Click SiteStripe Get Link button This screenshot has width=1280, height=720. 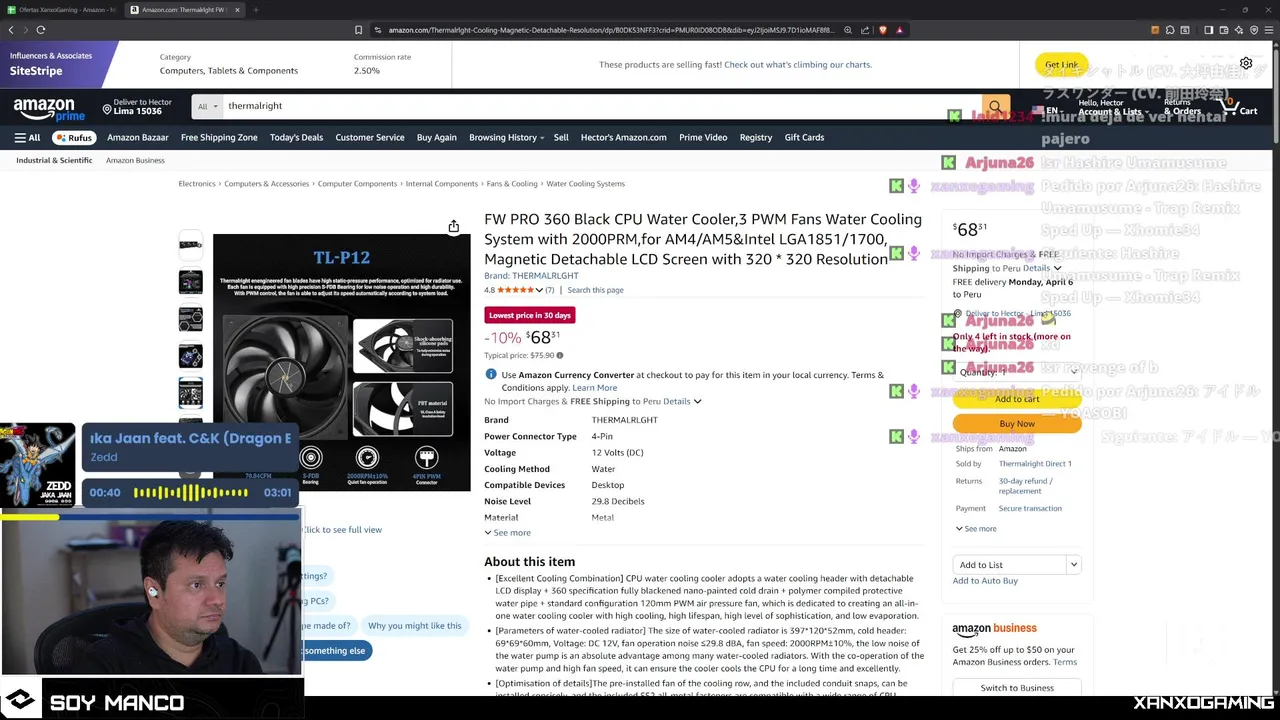click(1061, 64)
